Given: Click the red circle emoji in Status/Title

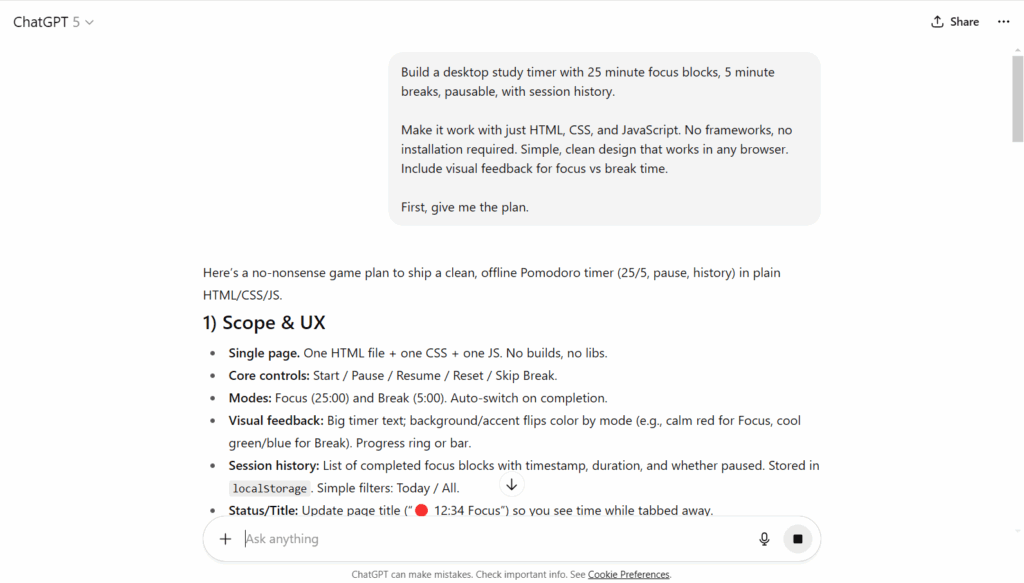Looking at the screenshot, I should [421, 511].
